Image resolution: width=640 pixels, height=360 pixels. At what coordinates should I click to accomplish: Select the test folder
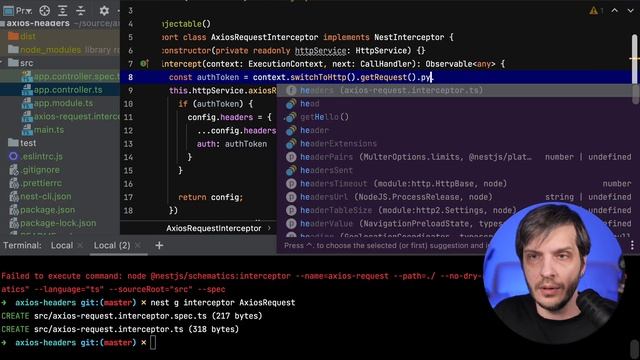pos(28,143)
